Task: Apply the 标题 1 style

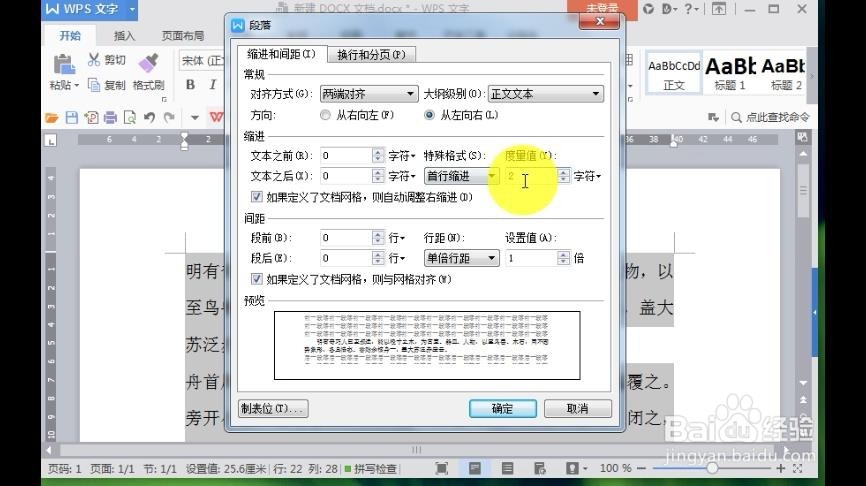Action: tap(730, 73)
